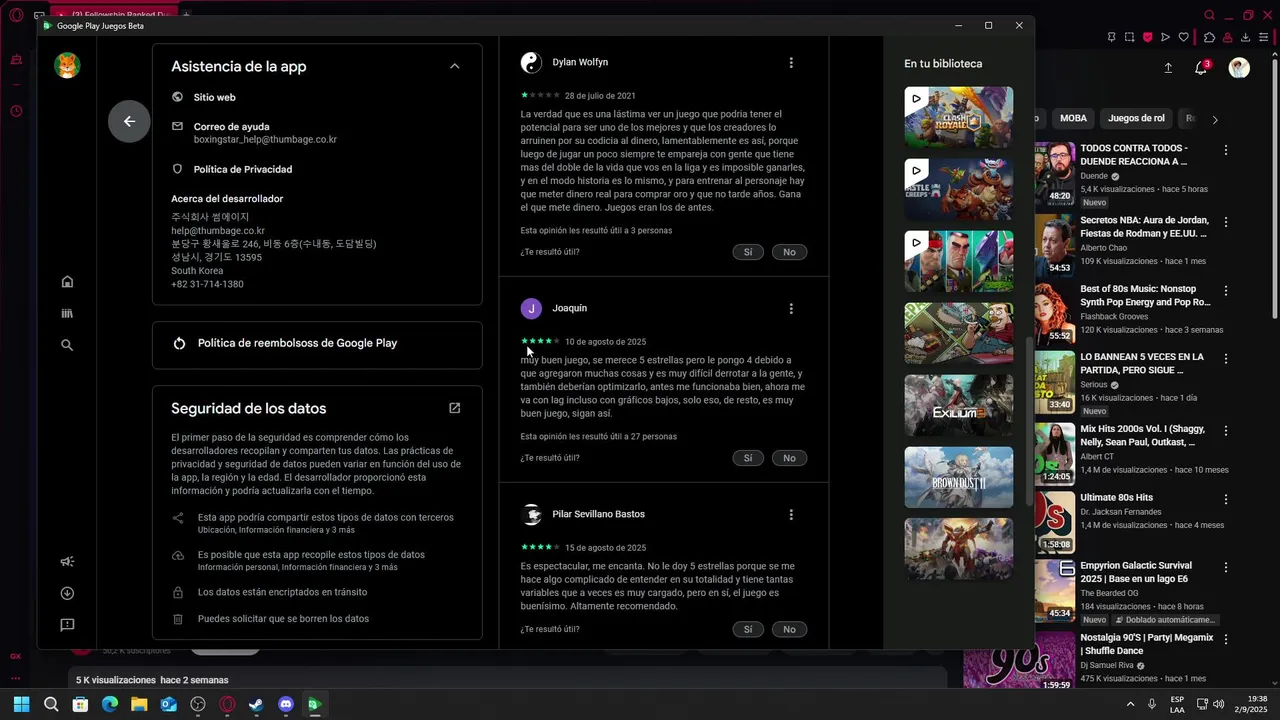This screenshot has width=1280, height=720.
Task: Open Opera downloads icon in browser toolbar
Action: coord(1246,37)
